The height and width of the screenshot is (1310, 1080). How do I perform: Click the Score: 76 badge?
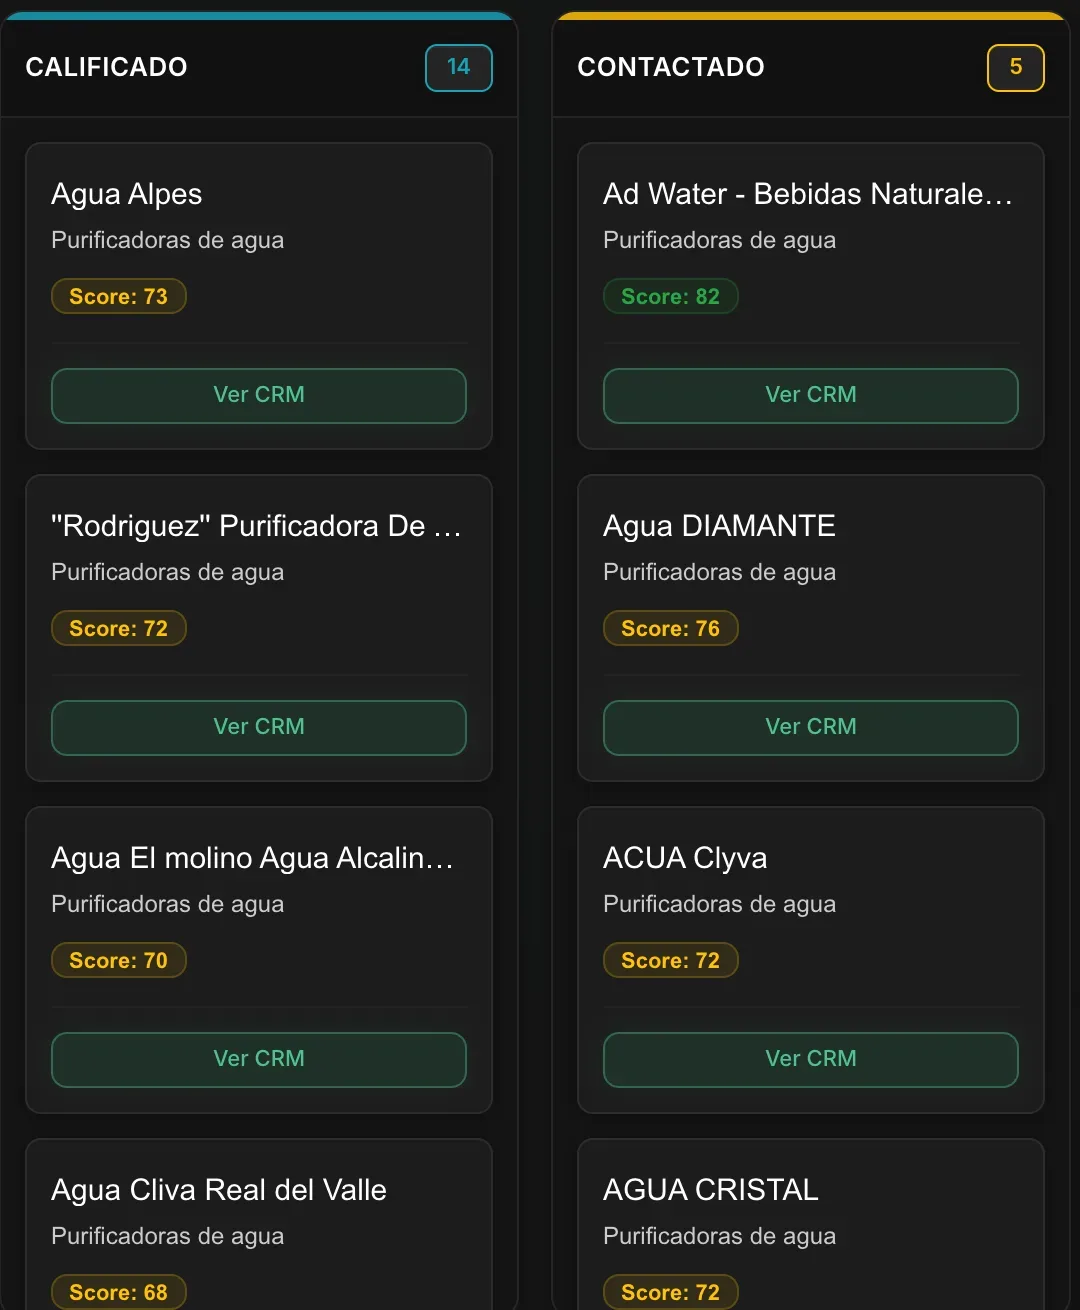671,628
